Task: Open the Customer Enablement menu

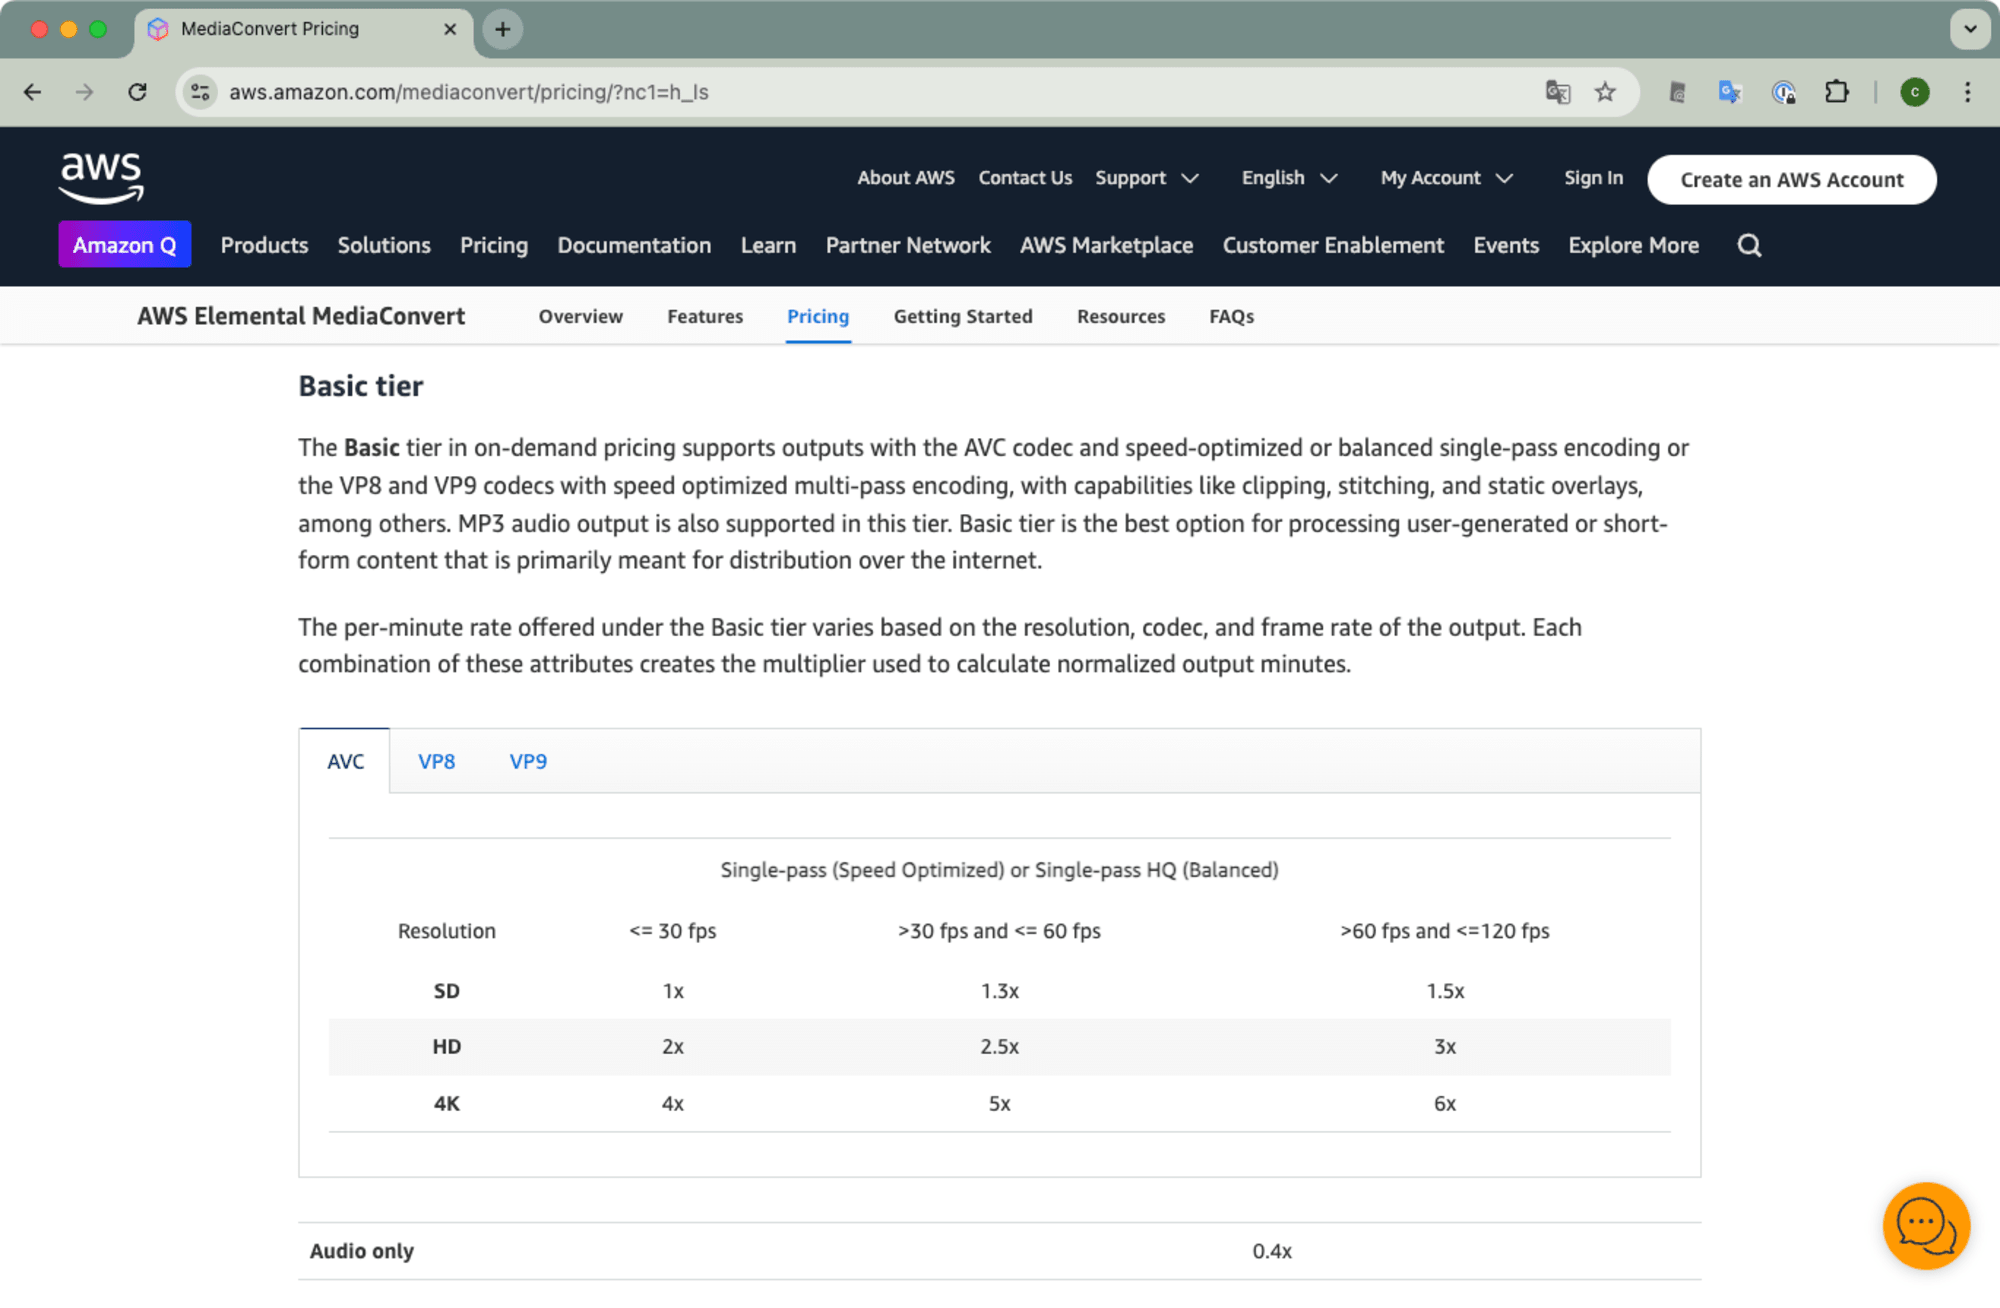Action: pos(1333,245)
